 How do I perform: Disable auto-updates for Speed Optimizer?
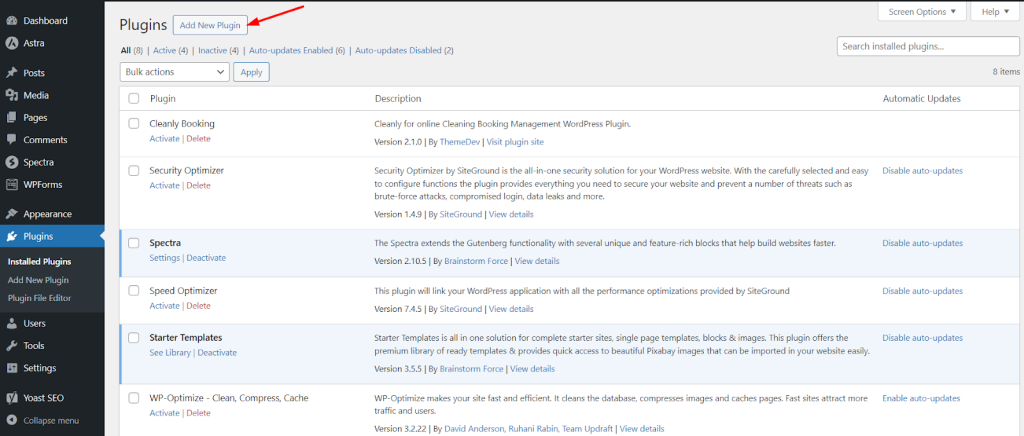(922, 290)
